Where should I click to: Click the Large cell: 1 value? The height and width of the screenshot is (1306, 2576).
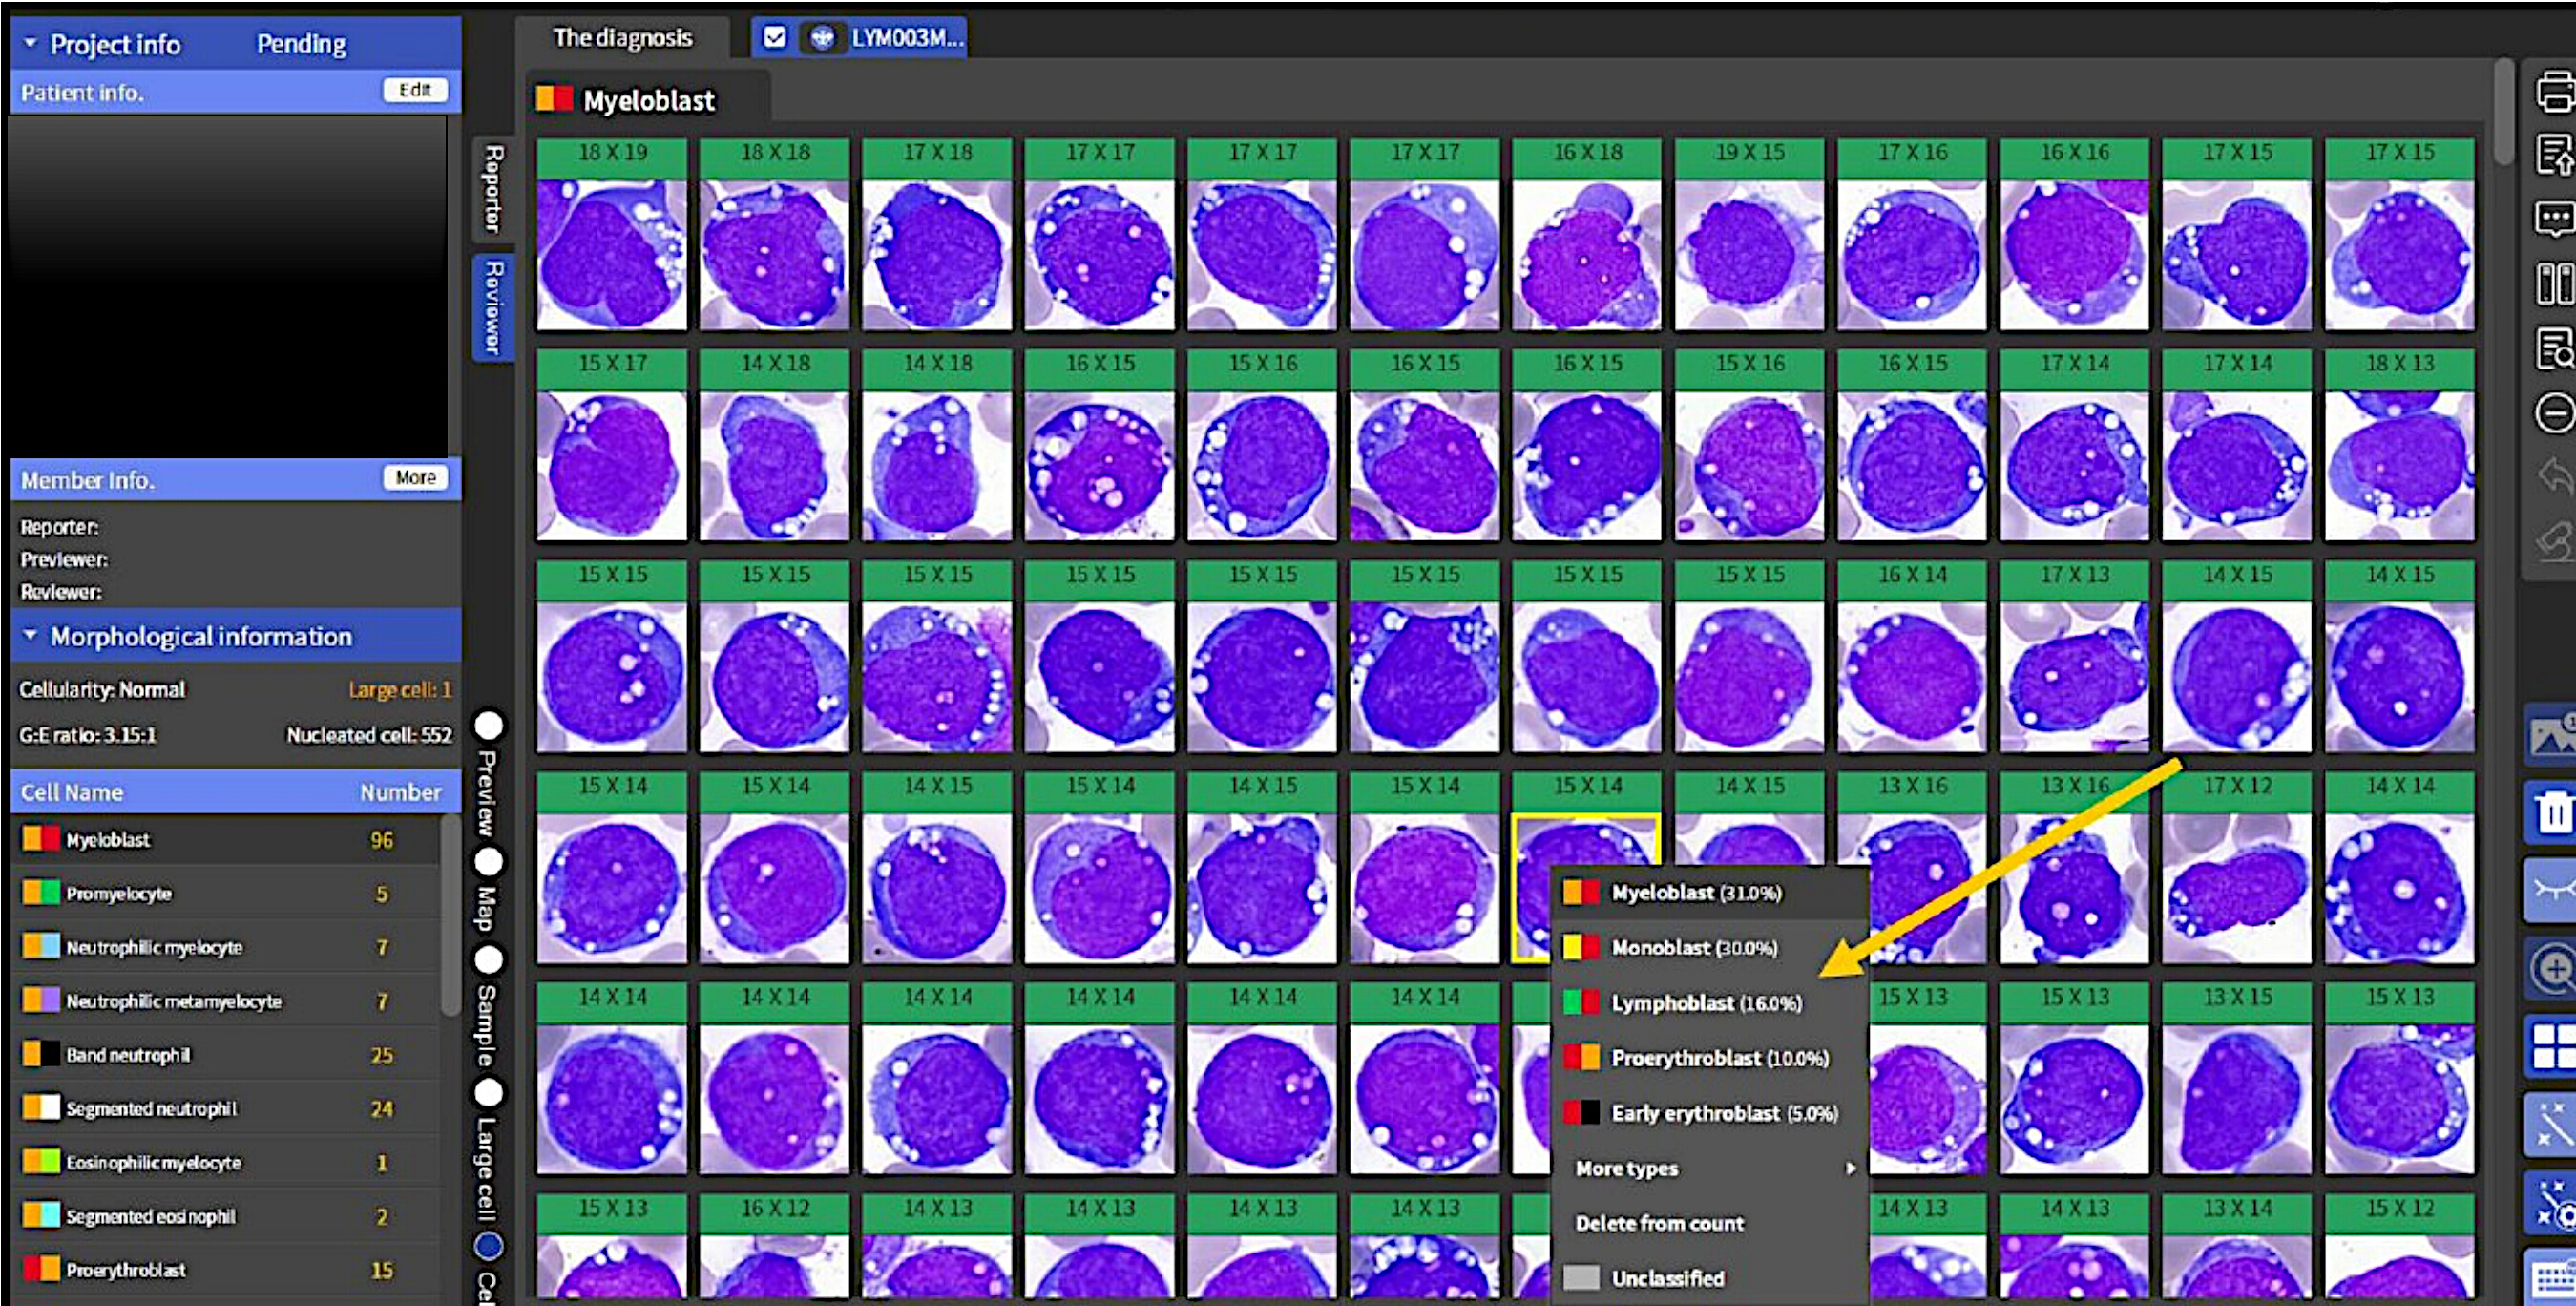[x=400, y=689]
